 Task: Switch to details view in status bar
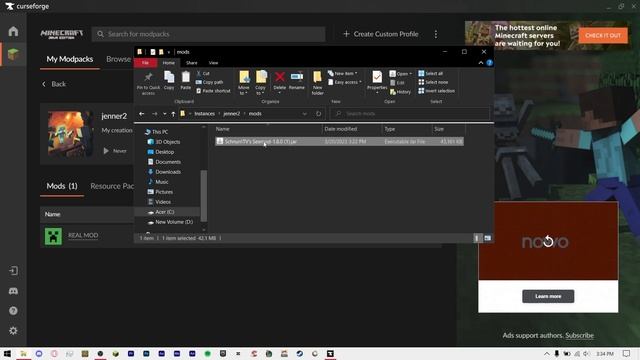tap(477, 238)
